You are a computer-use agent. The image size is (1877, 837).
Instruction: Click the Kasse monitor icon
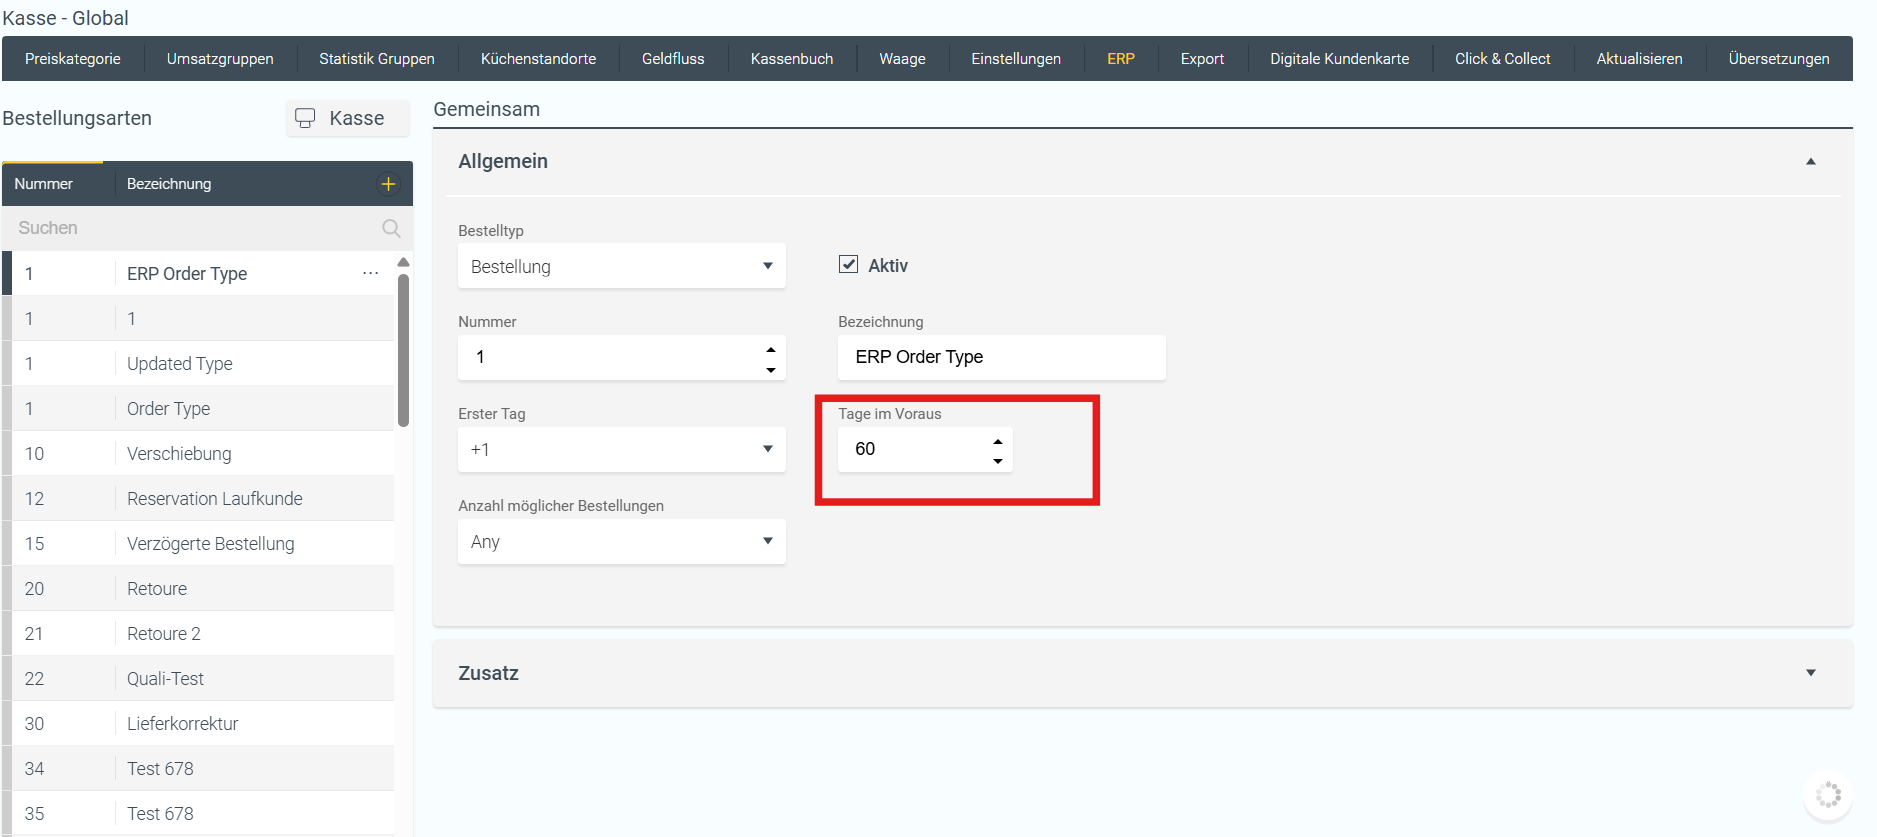pyautogui.click(x=305, y=118)
